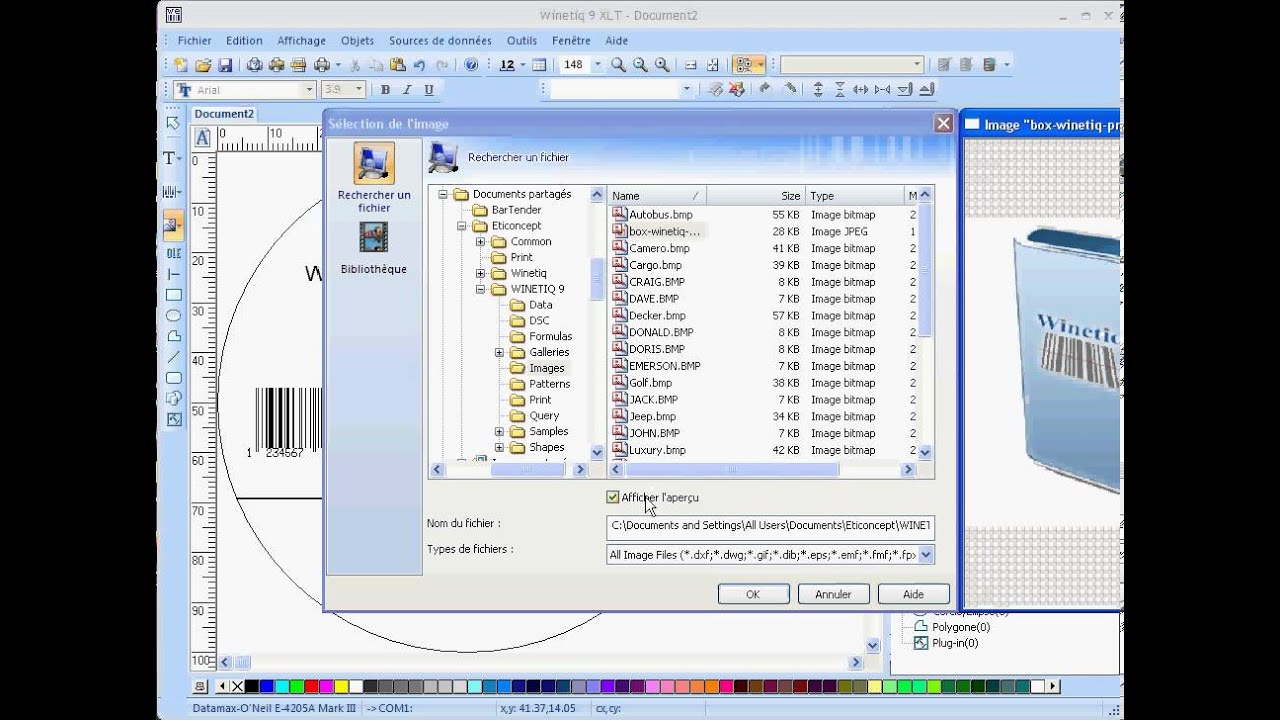Viewport: 1280px width, 720px height.
Task: Open the Sources de données menu
Action: tap(440, 41)
